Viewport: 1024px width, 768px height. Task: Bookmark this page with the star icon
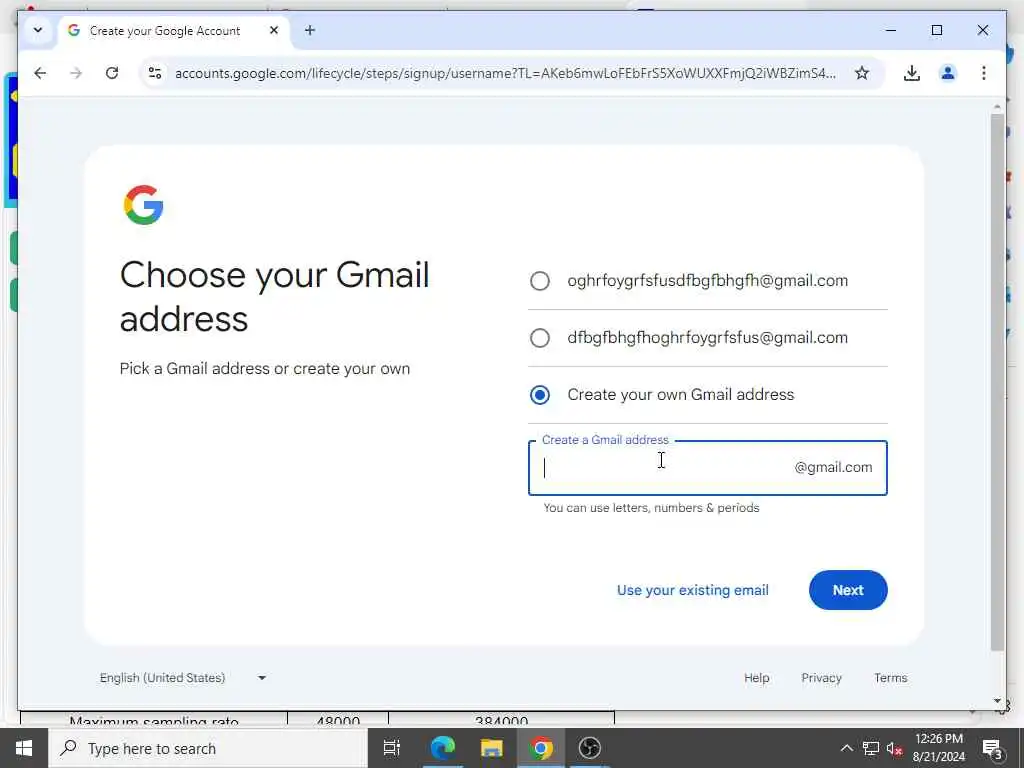pyautogui.click(x=862, y=73)
